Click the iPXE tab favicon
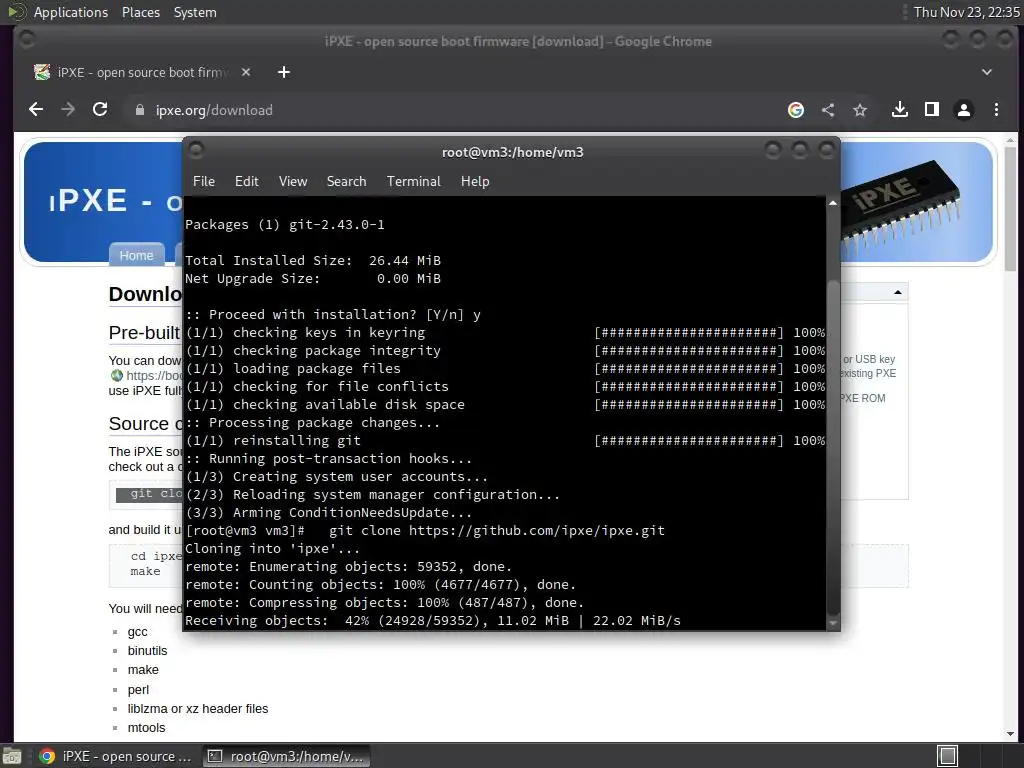The image size is (1024, 768). pos(42,72)
